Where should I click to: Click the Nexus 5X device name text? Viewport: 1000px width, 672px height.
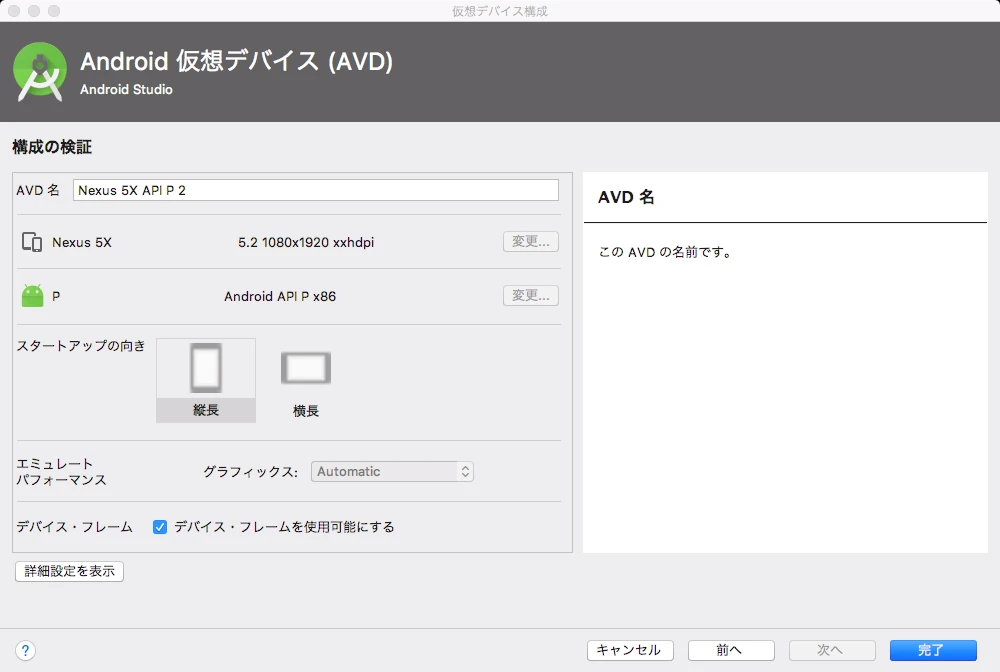(x=82, y=242)
